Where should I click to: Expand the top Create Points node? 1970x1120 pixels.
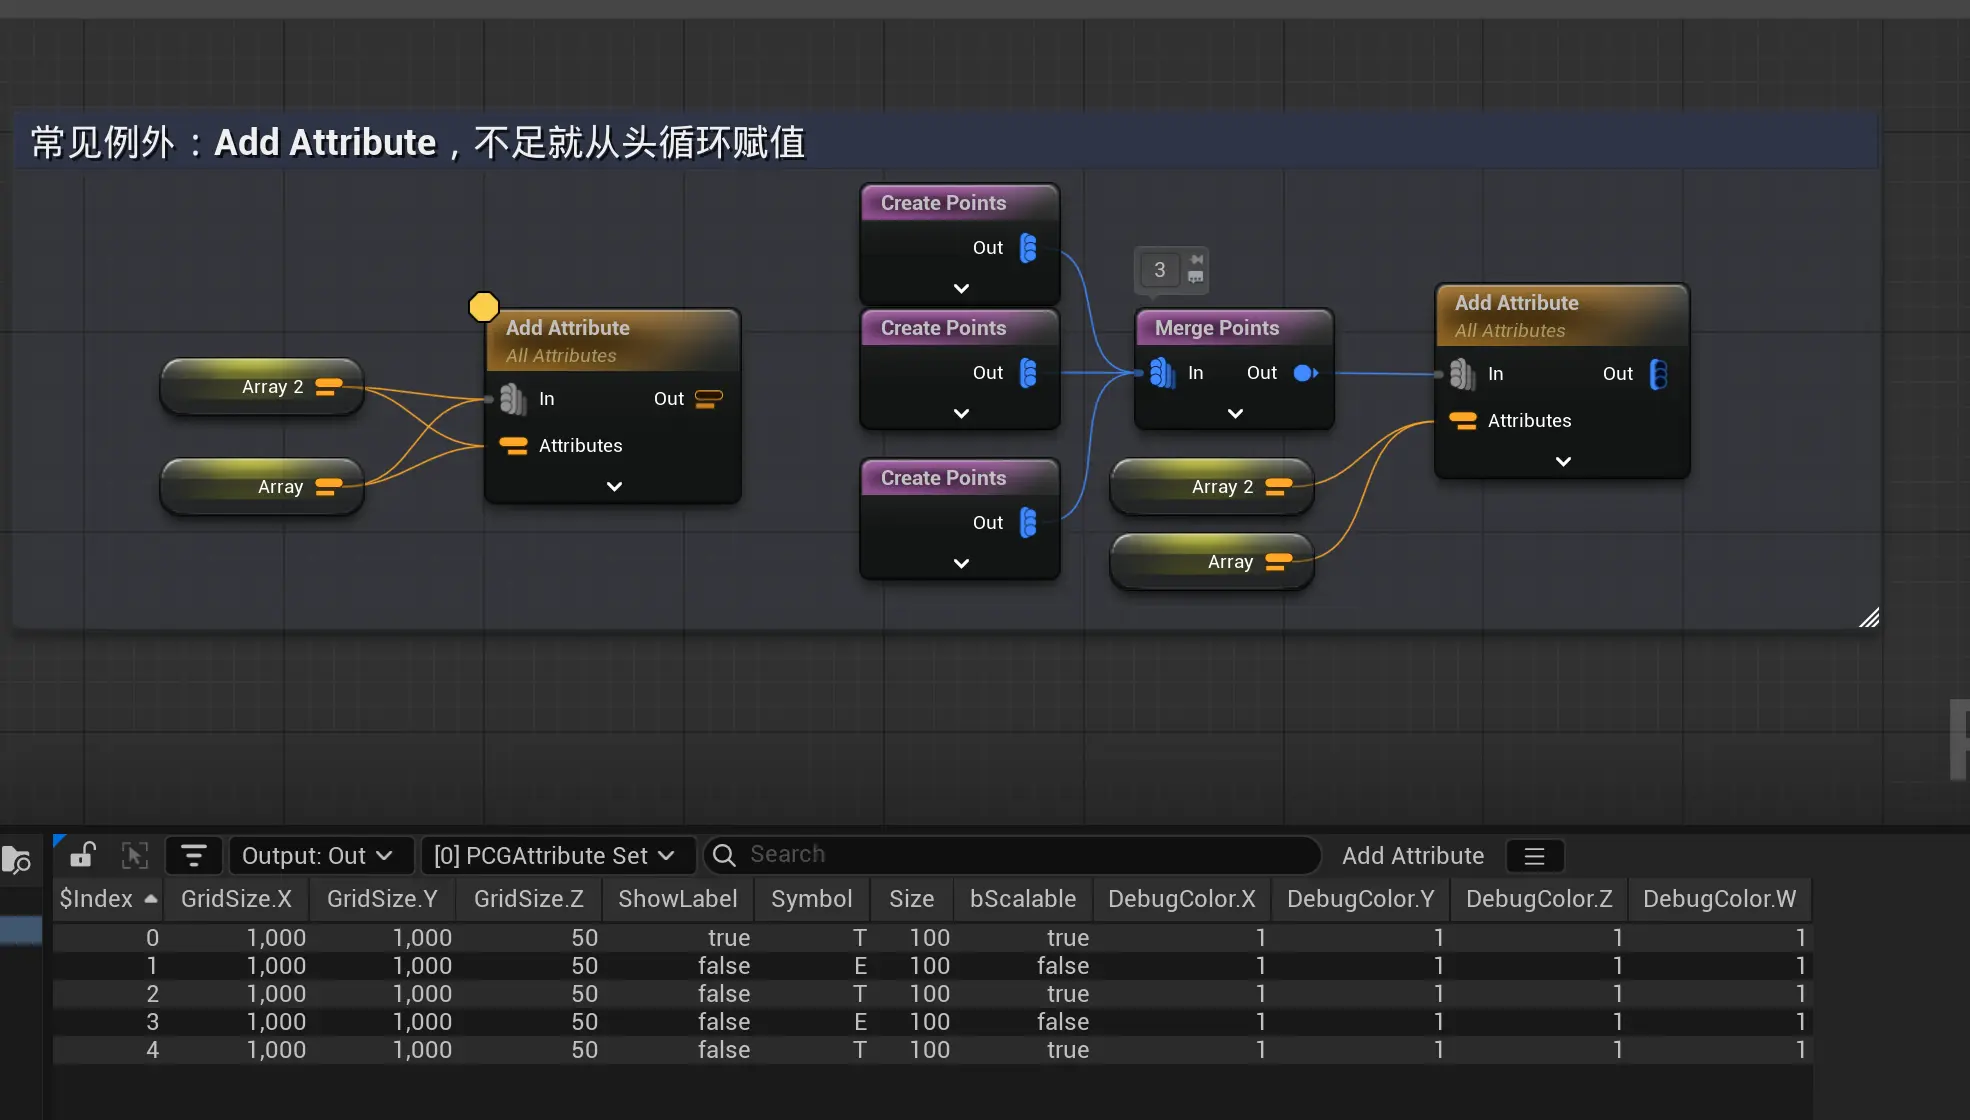click(x=961, y=288)
